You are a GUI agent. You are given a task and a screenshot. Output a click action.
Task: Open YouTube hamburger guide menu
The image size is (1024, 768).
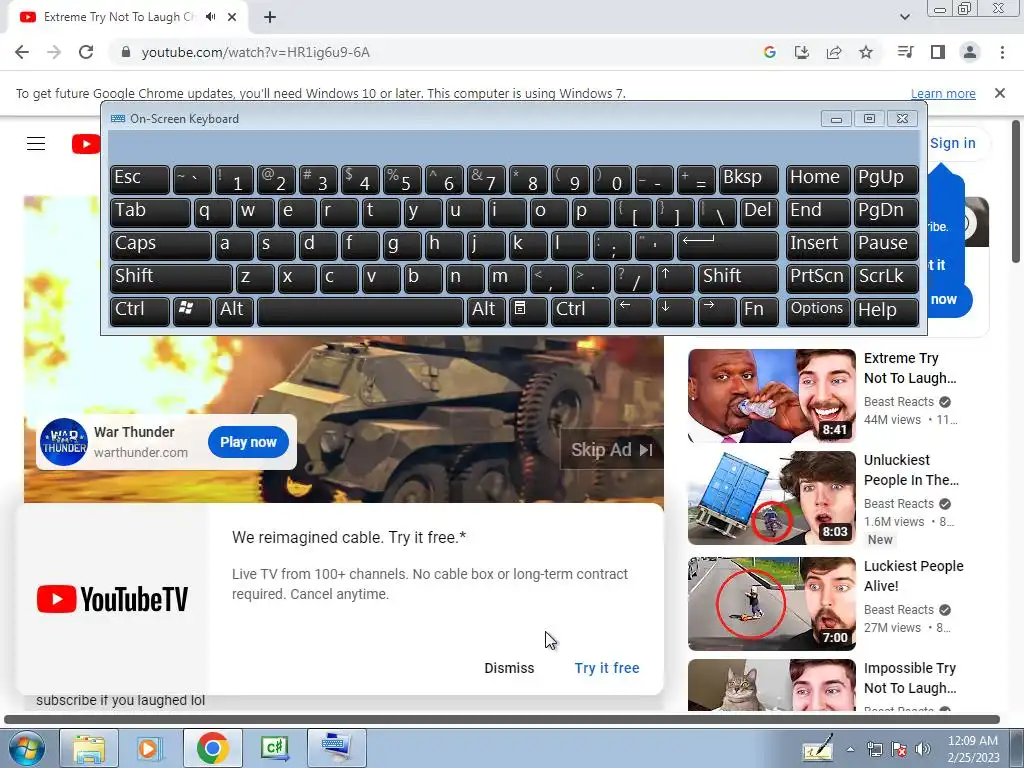pos(36,144)
